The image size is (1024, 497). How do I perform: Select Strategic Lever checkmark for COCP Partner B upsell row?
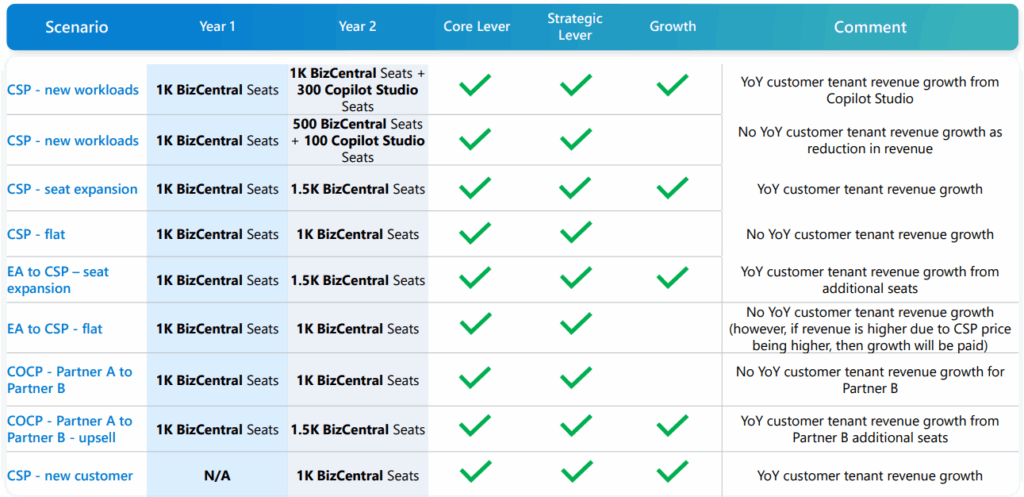(576, 426)
